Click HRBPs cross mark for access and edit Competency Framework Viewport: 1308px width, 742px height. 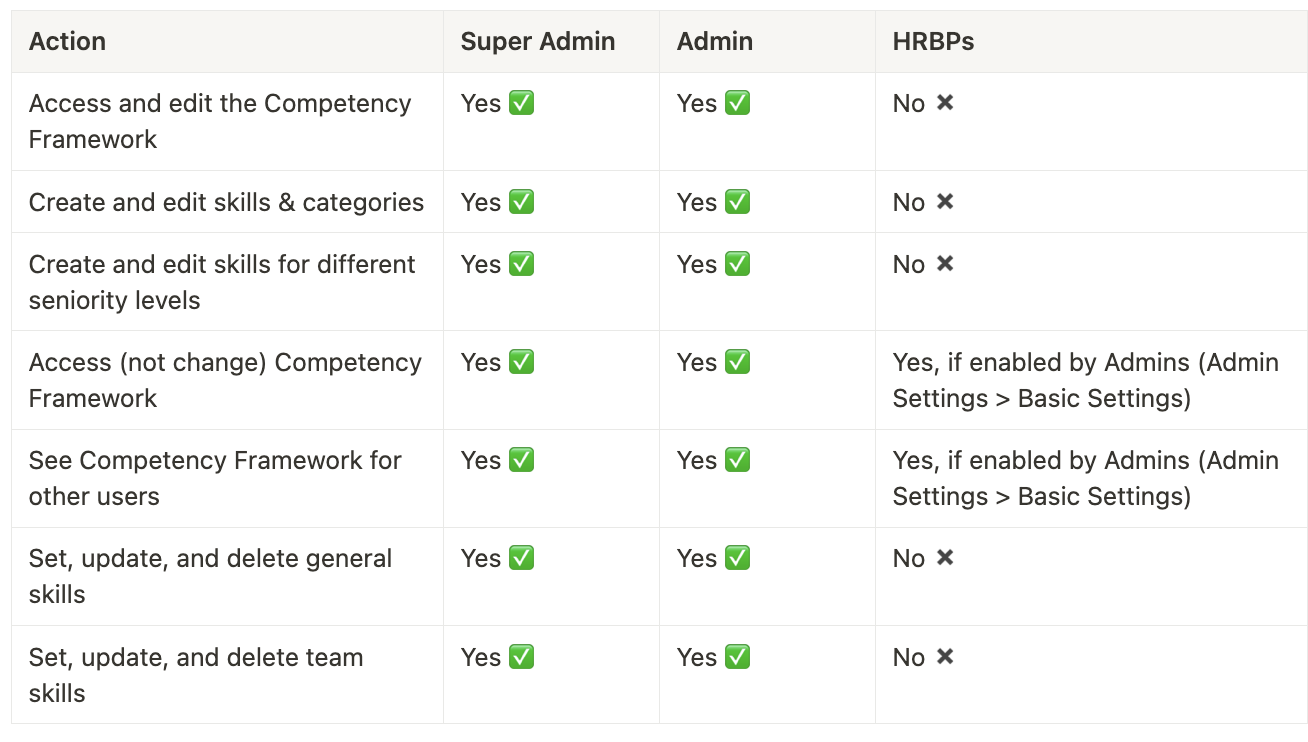coord(945,103)
